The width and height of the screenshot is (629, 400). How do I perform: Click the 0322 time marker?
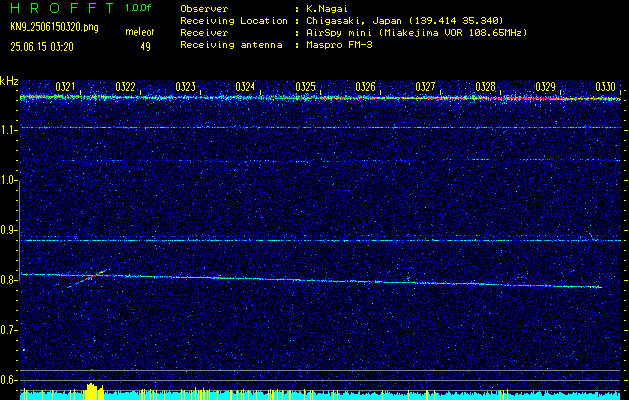pyautogui.click(x=125, y=87)
